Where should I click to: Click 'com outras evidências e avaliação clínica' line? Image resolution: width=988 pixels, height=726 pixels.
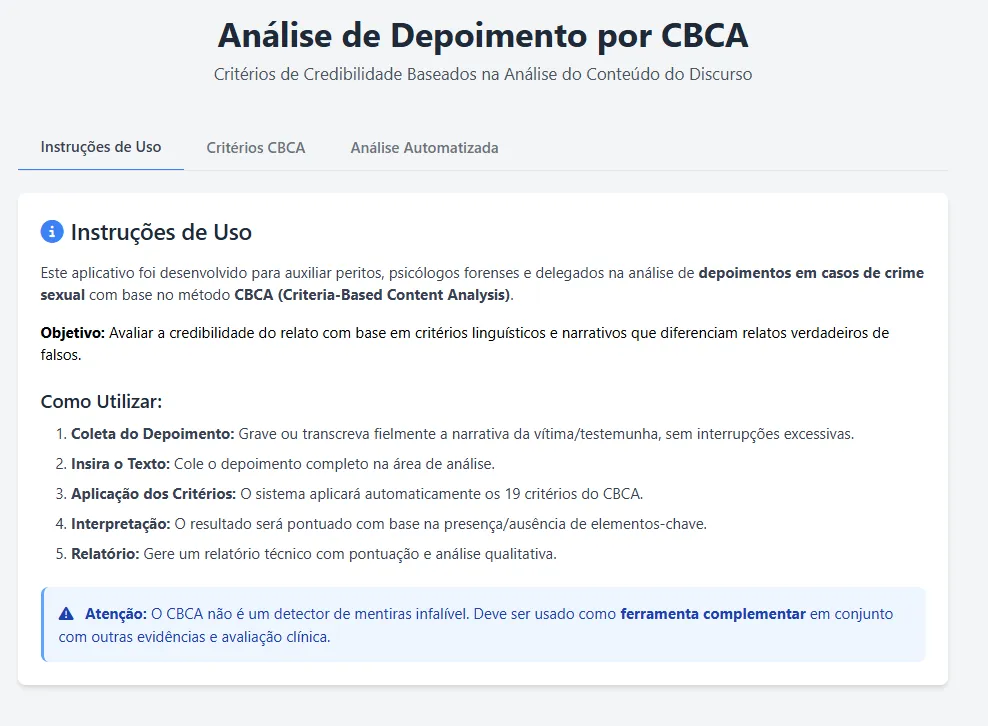(194, 636)
